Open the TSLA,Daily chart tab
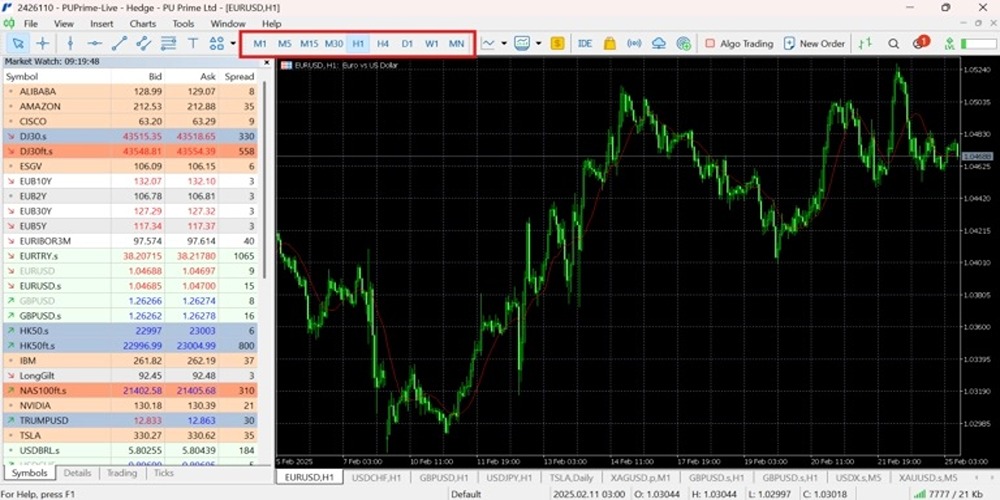Screen dimensions: 1000x500 point(573,477)
